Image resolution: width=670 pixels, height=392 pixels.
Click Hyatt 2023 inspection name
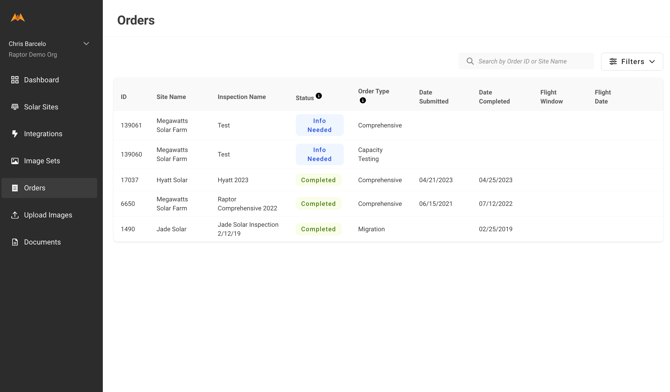233,180
